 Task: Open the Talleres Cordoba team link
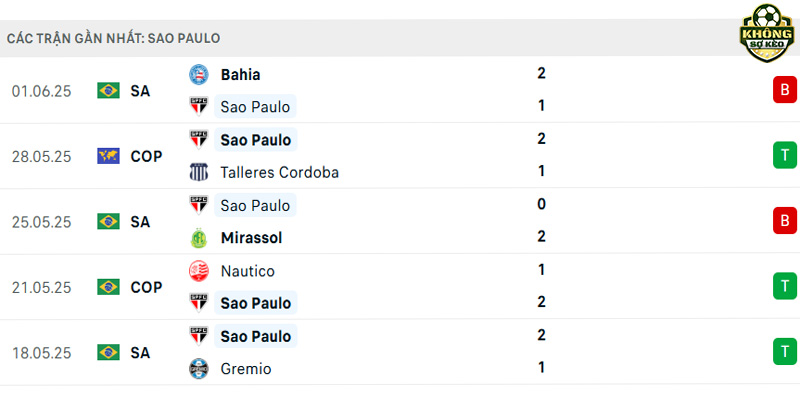280,172
